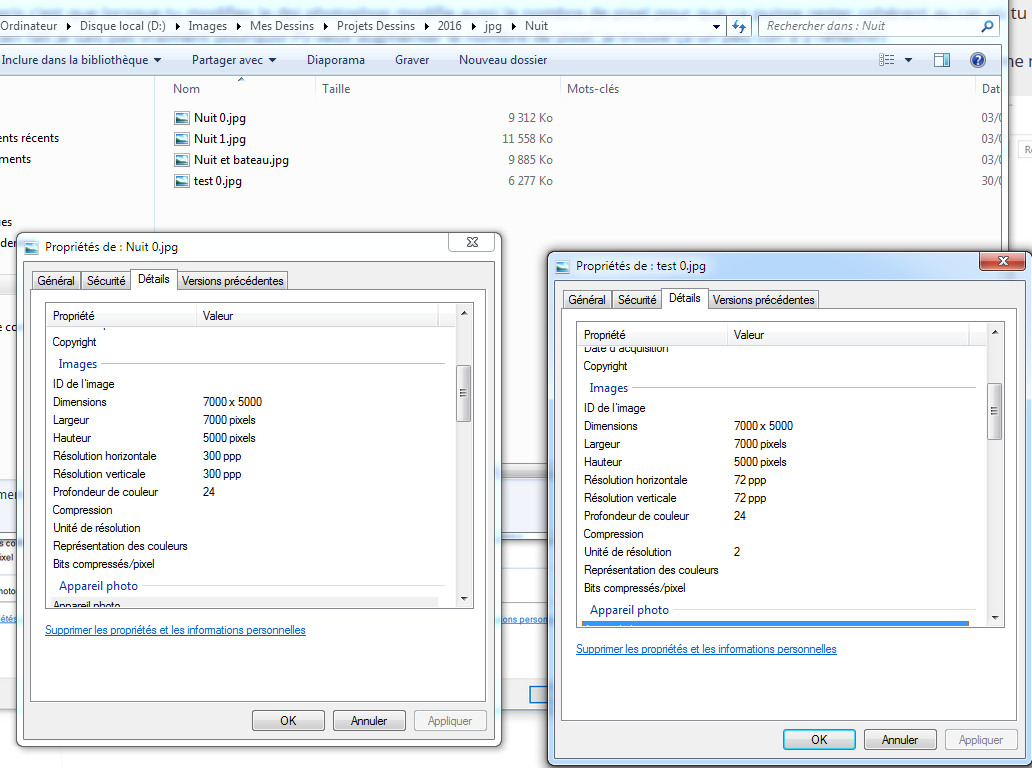Select the Nuit et bateau.jpg image icon
Viewport: 1032px width, 768px height.
181,160
